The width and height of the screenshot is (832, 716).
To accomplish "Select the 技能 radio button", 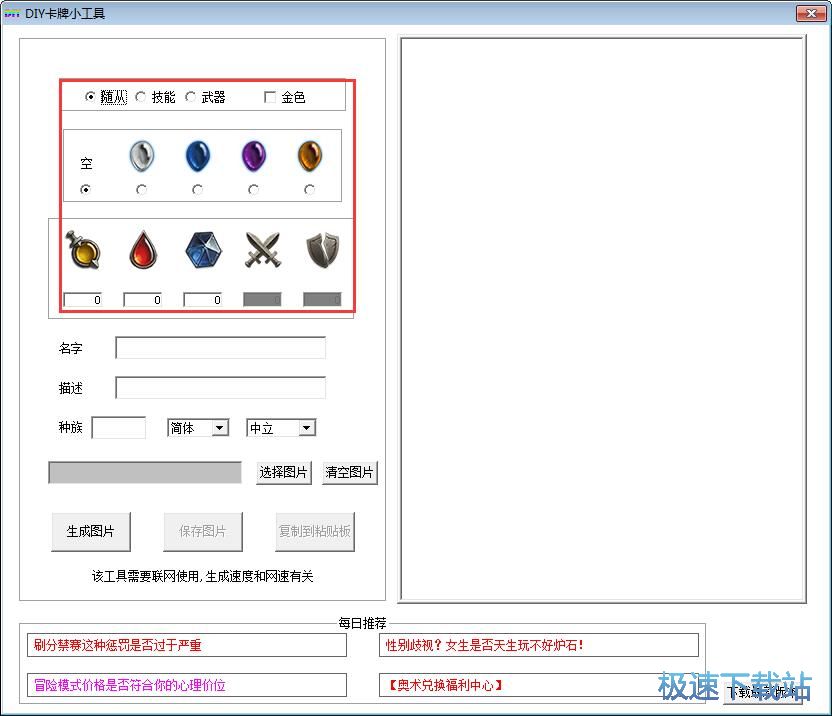I will click(x=141, y=97).
